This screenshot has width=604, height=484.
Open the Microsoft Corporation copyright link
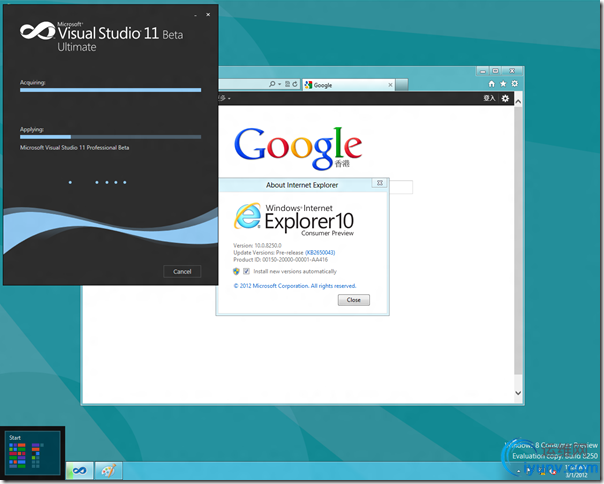tap(295, 286)
